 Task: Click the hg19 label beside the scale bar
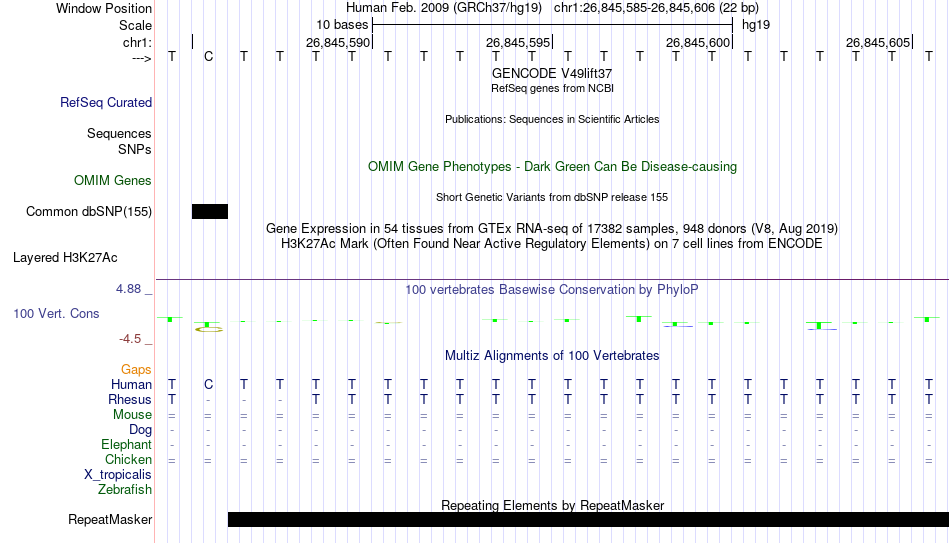[x=756, y=25]
